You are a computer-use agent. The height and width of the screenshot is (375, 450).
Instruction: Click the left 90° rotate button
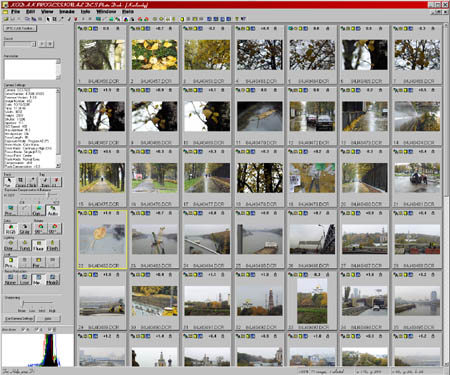pyautogui.click(x=40, y=228)
